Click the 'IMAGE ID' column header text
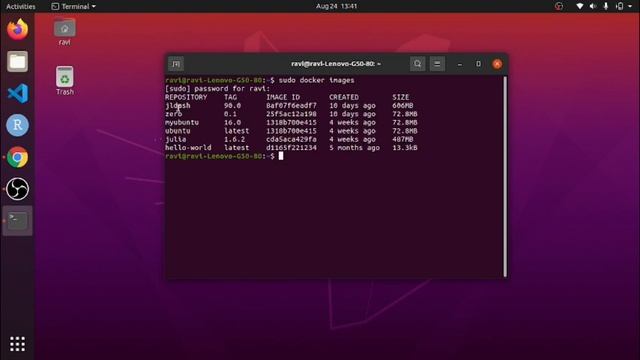This screenshot has width=640, height=360. pyautogui.click(x=283, y=97)
